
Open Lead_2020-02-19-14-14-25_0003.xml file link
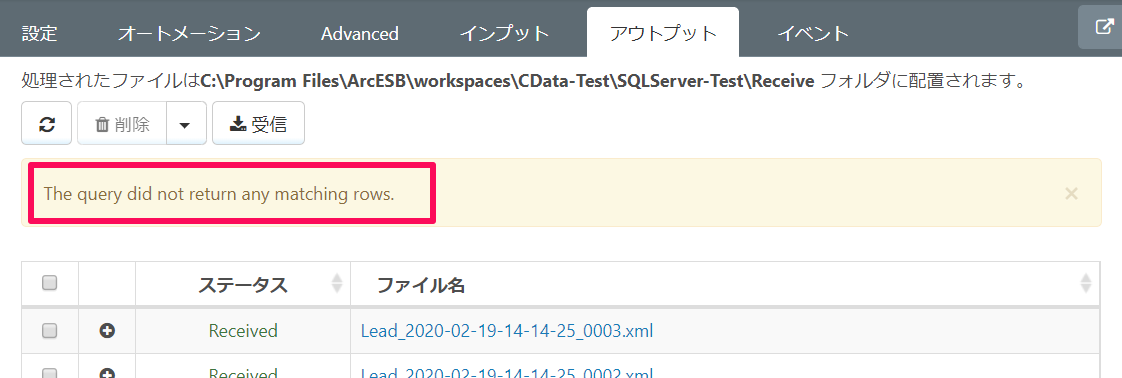(507, 331)
